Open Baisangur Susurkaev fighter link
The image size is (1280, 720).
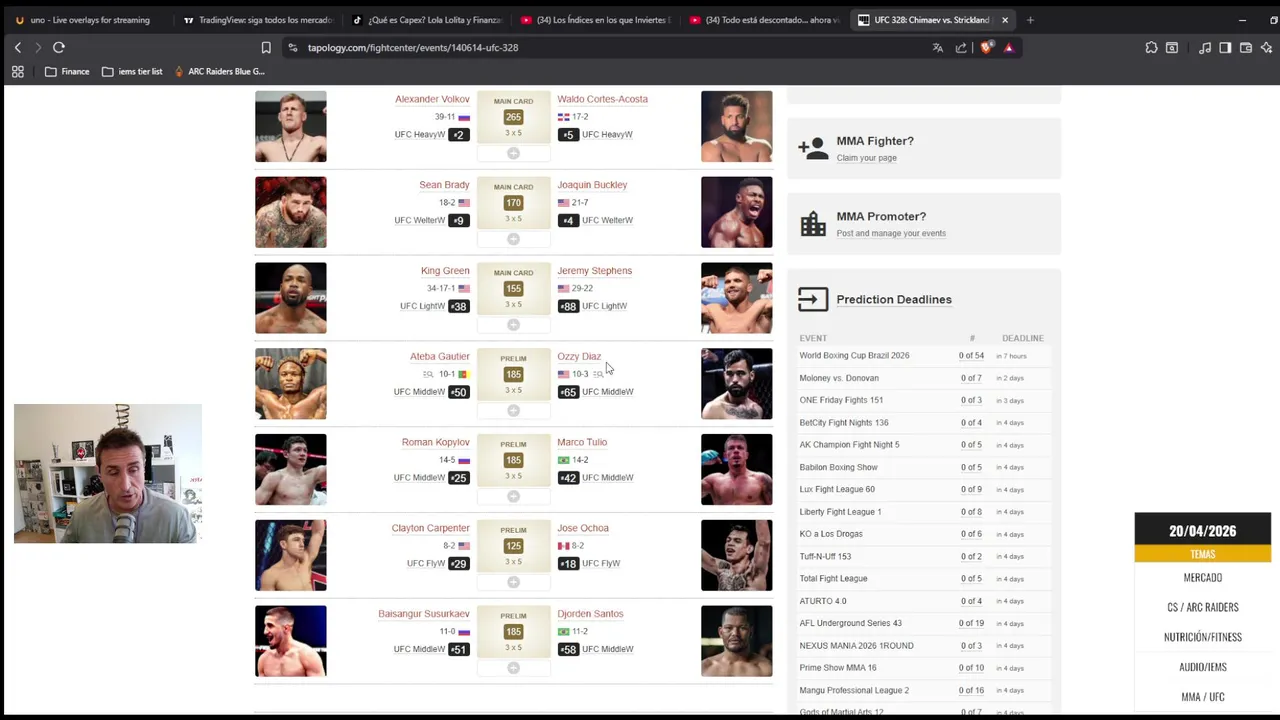424,614
